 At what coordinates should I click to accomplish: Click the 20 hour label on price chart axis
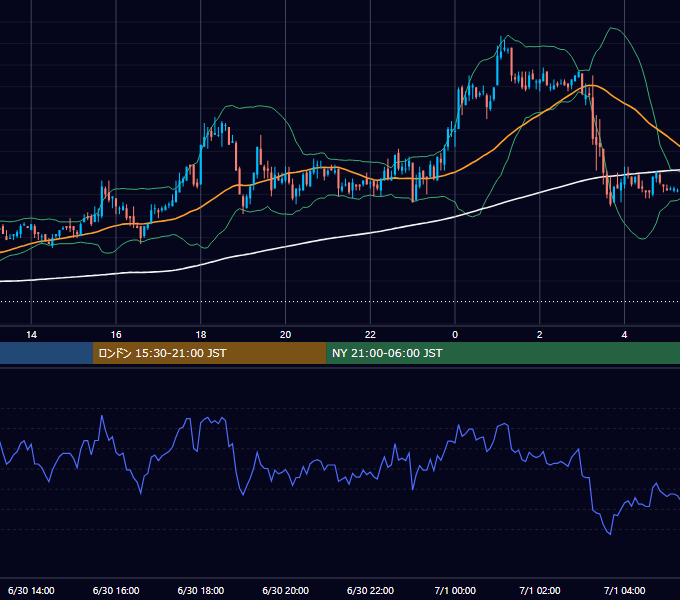coord(285,335)
